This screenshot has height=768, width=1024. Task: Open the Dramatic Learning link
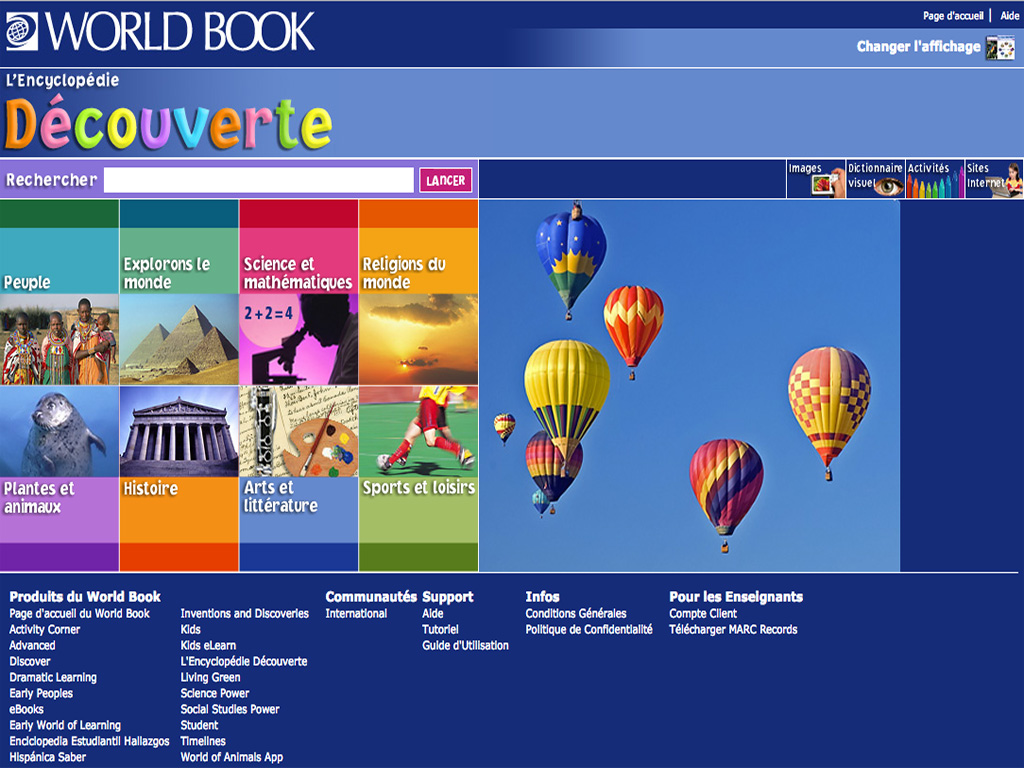click(53, 677)
